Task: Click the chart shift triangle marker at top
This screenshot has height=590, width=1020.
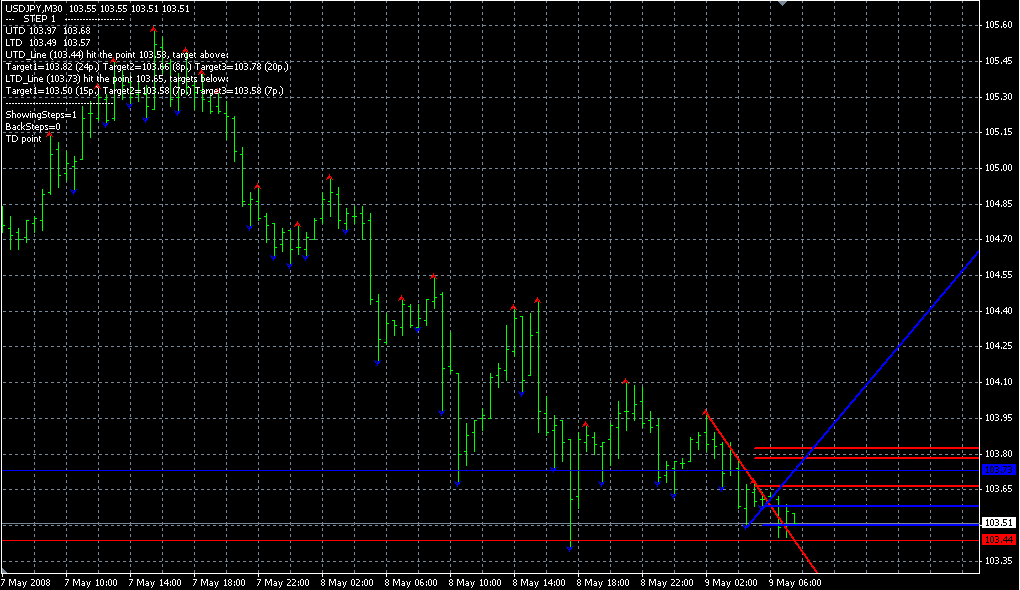Action: click(783, 3)
